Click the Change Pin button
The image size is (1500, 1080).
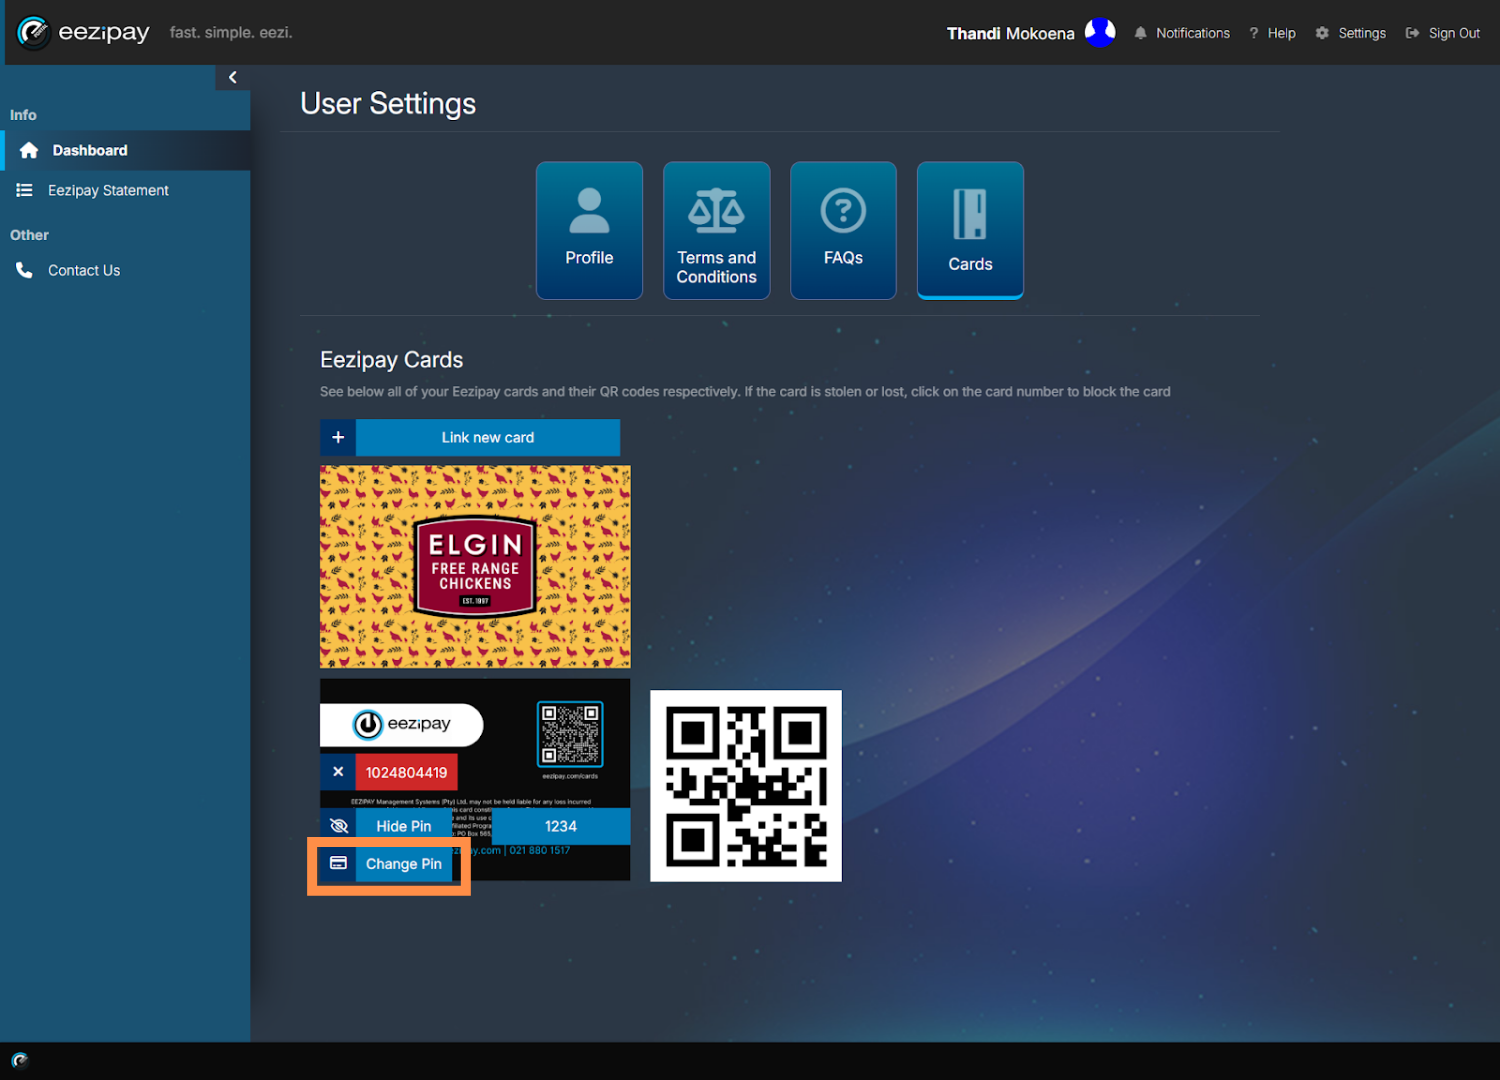(x=404, y=864)
